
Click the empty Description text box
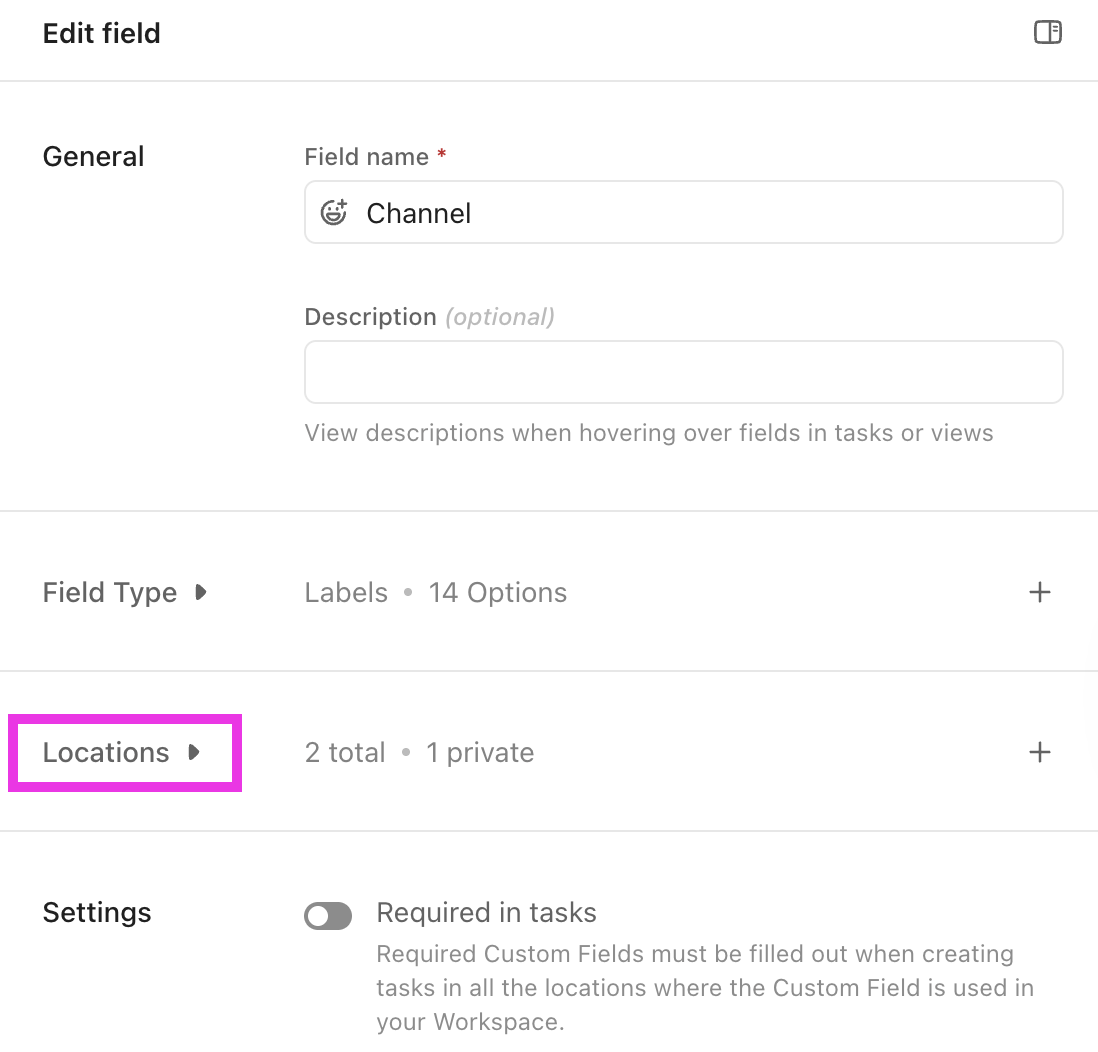(683, 372)
